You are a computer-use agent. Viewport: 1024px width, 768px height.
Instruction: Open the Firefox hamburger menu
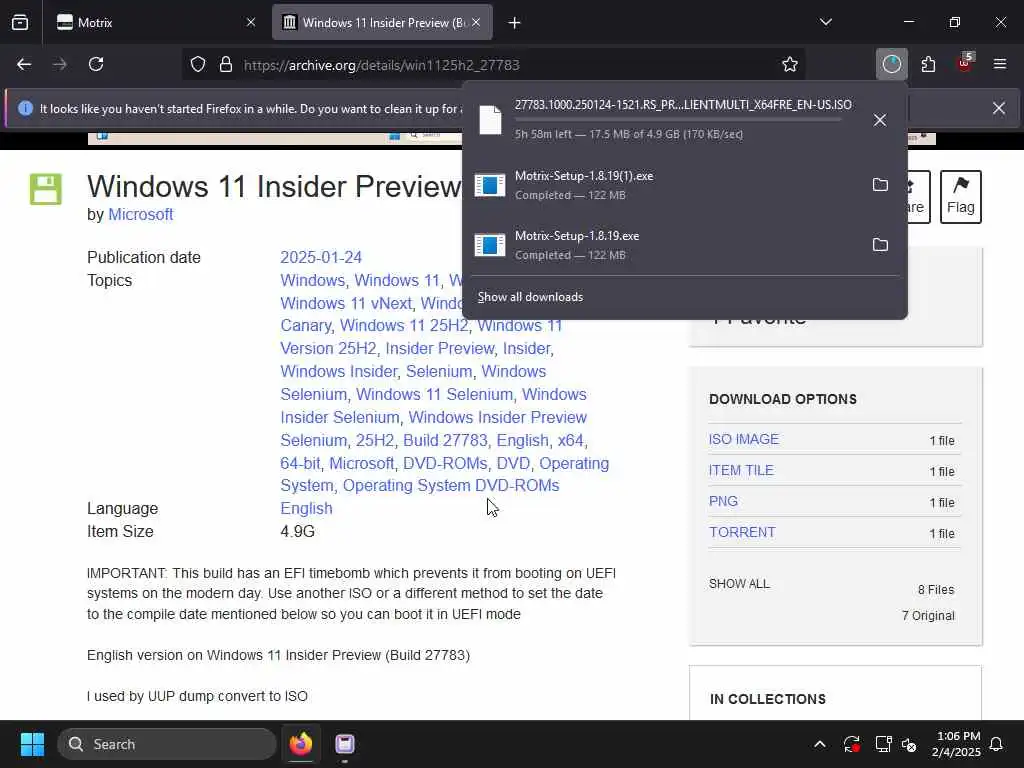(x=1000, y=64)
